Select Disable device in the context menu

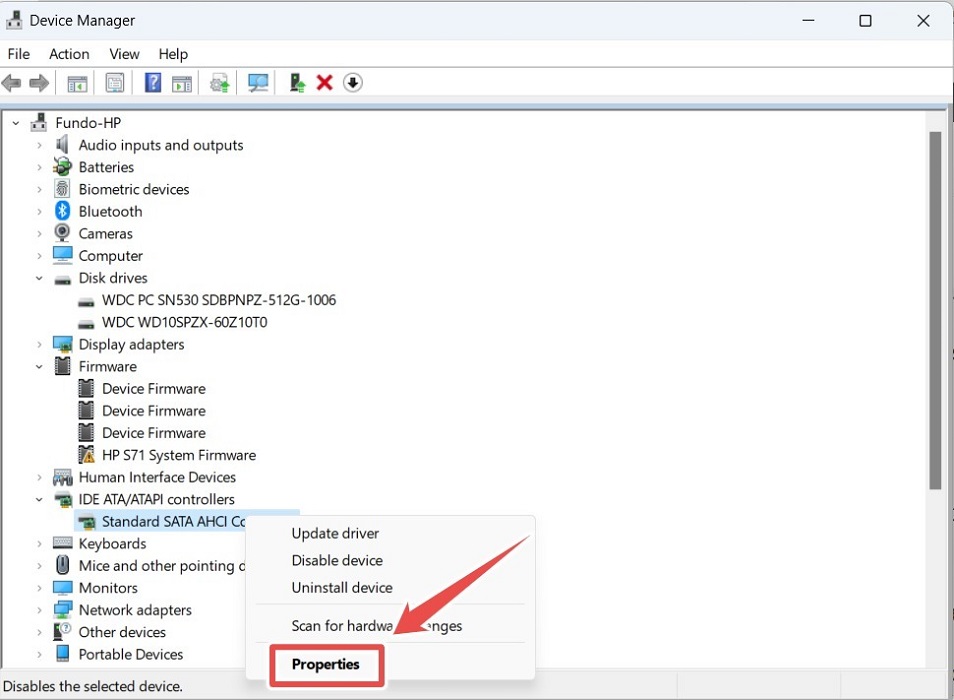337,560
